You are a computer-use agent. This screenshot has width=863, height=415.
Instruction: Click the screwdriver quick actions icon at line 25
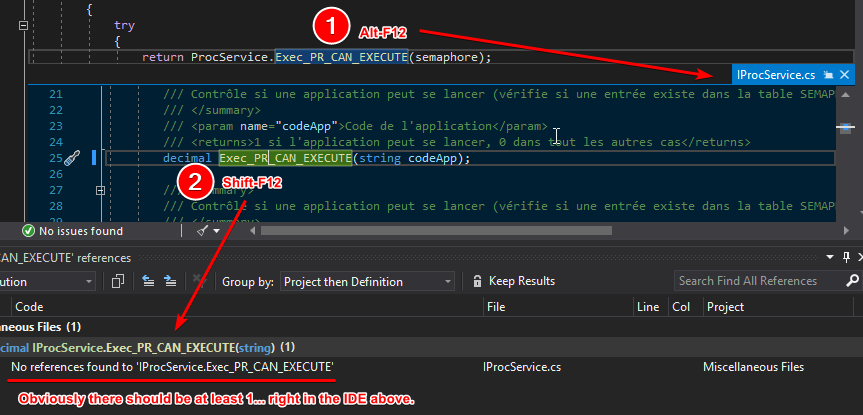[72, 159]
